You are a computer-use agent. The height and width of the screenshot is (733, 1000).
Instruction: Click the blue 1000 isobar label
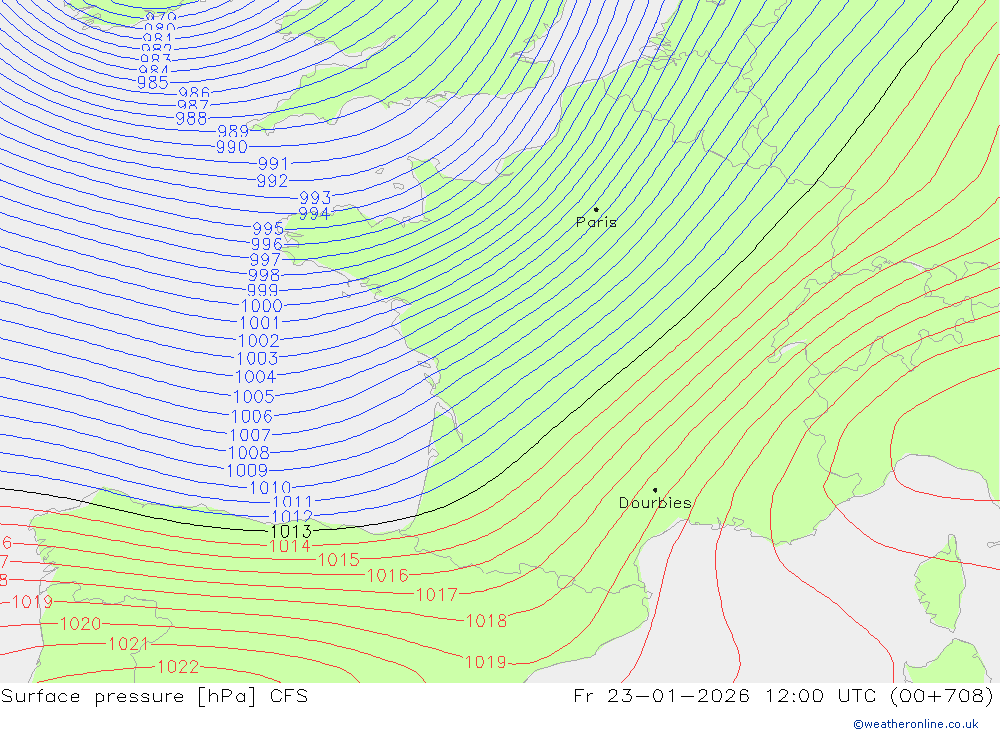click(x=261, y=306)
